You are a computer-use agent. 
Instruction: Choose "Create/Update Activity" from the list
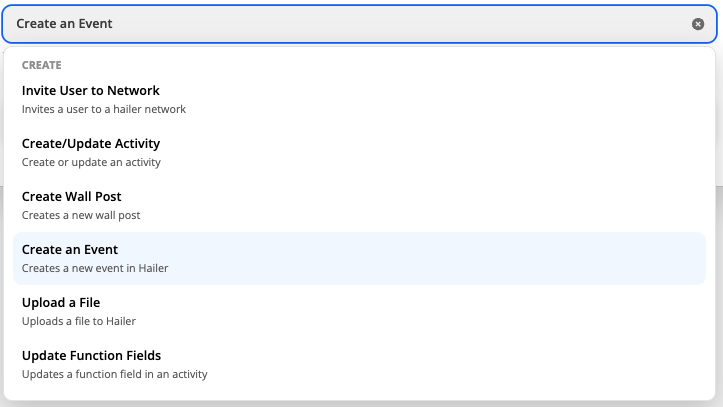pyautogui.click(x=359, y=153)
